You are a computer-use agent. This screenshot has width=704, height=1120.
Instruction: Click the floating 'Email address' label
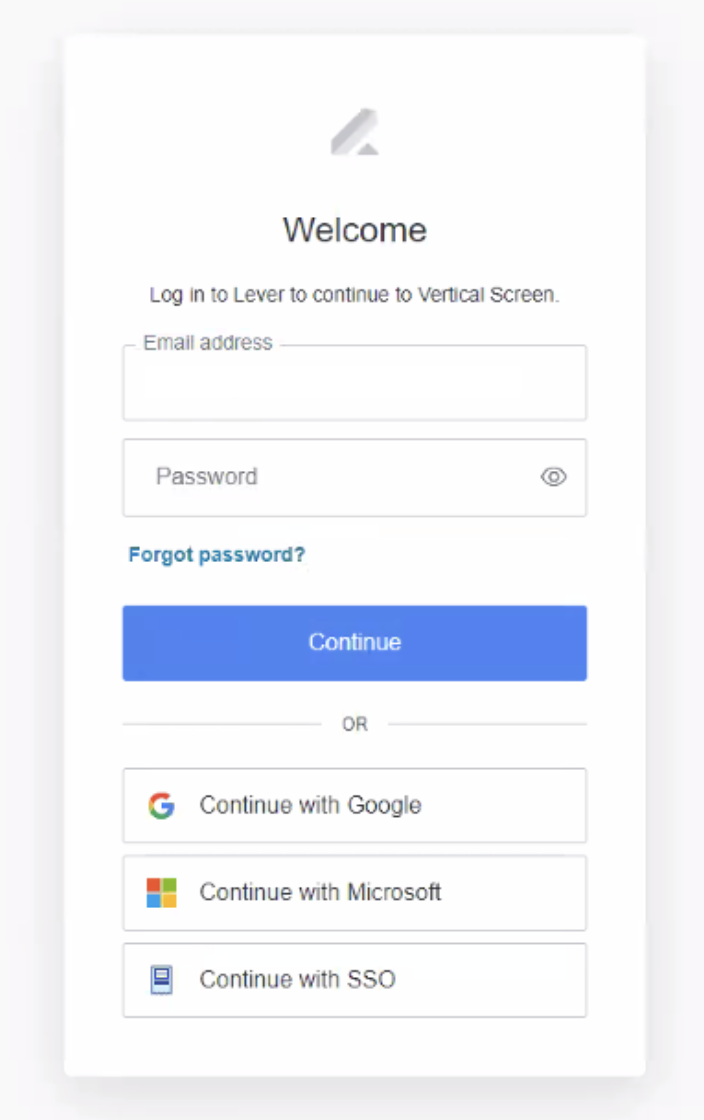tap(207, 343)
